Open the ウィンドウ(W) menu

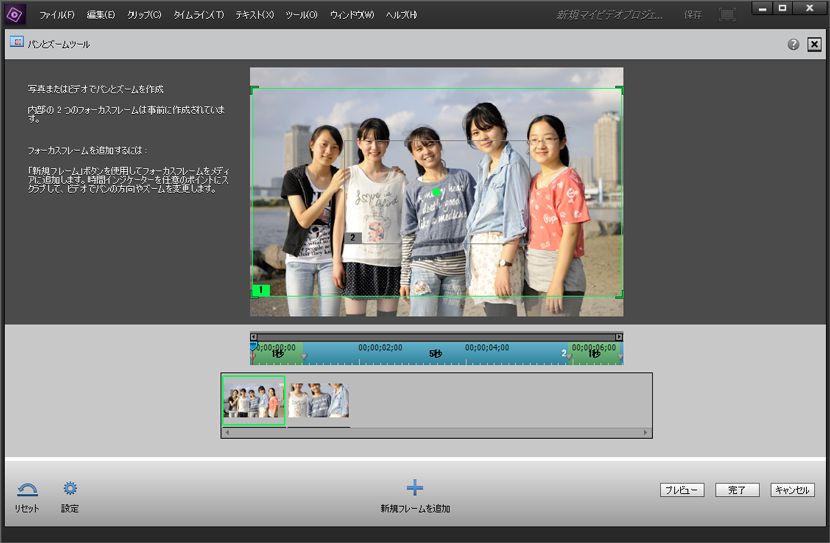(x=351, y=15)
